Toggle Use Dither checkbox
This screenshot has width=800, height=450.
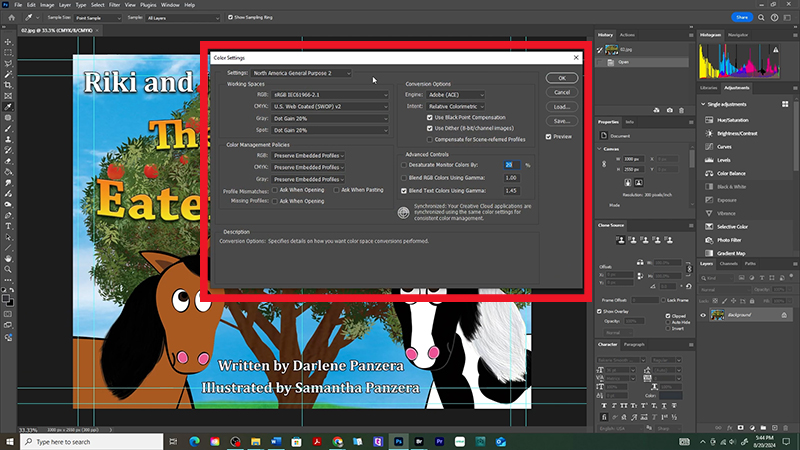430,128
